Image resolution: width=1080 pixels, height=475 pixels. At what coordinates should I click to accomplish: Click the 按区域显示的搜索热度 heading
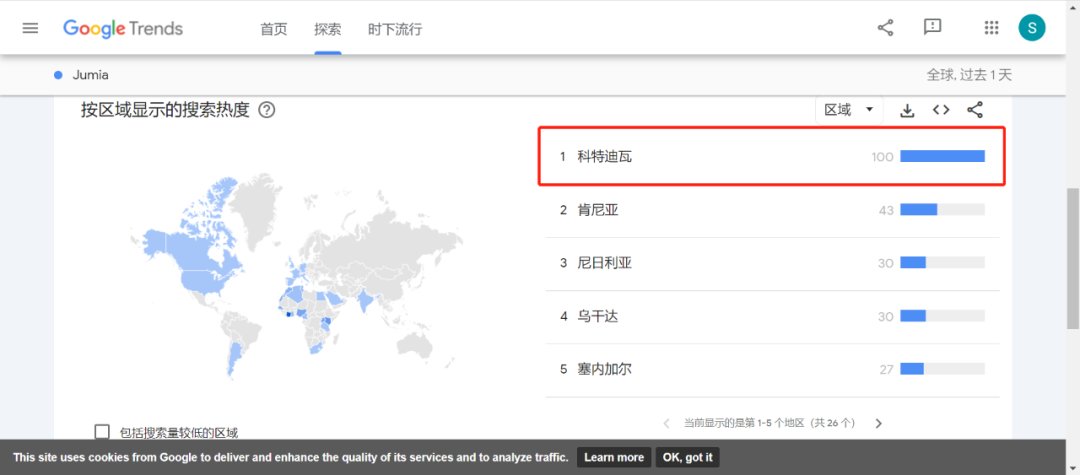click(165, 110)
